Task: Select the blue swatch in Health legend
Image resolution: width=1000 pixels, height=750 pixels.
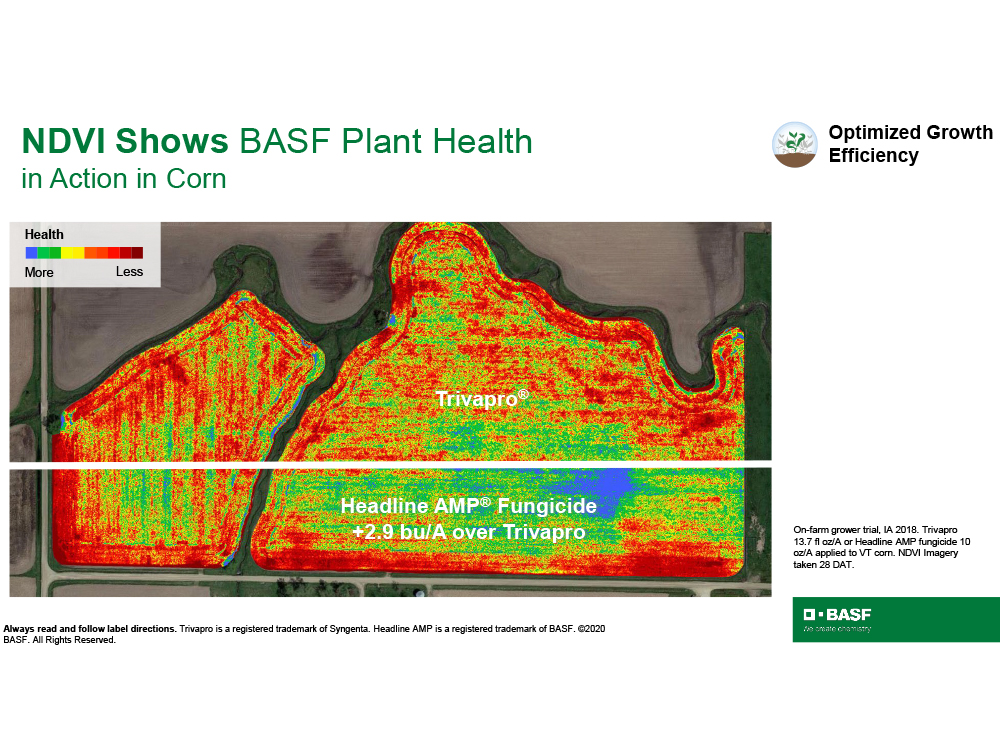Action: [31, 253]
